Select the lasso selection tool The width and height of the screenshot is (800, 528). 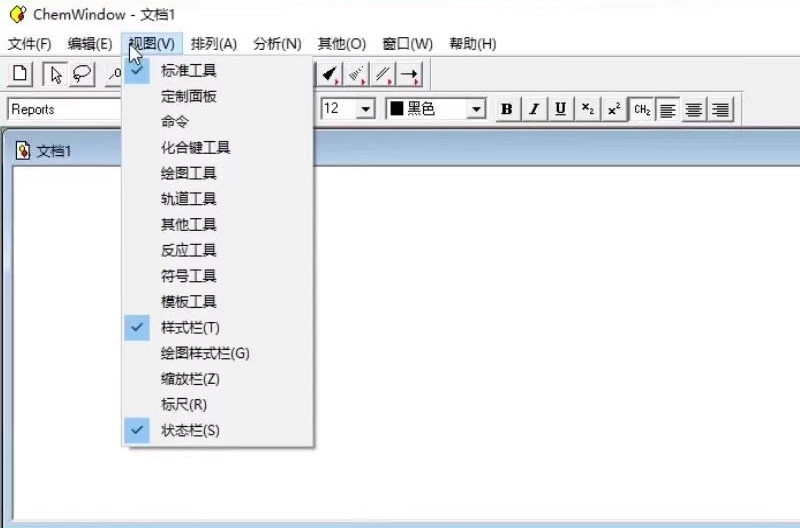(82, 74)
